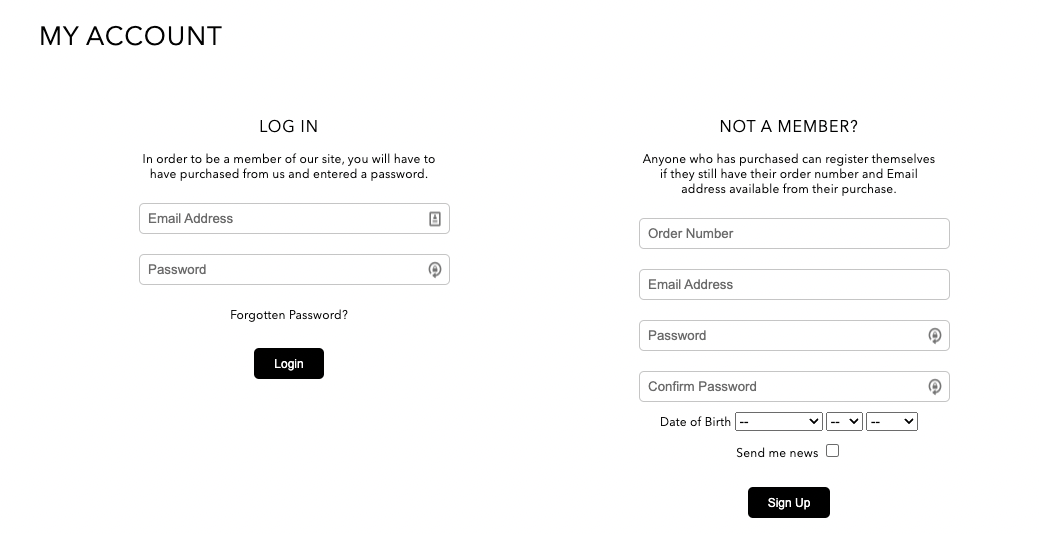The image size is (1039, 534).
Task: Click the contact autofill icon in login email field
Action: click(435, 219)
